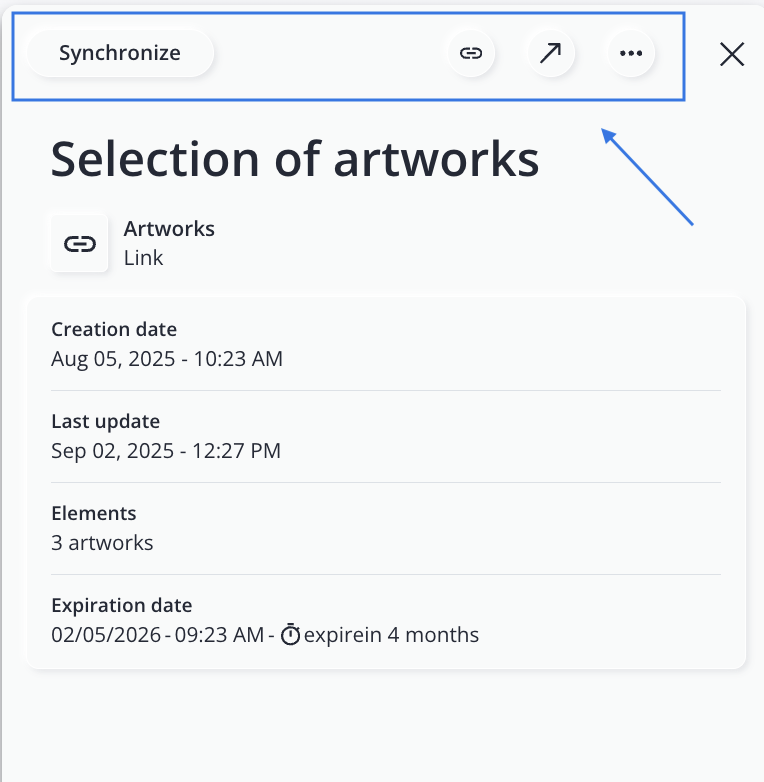The image size is (764, 782).
Task: Click the Expiration date heading
Action: pyautogui.click(x=121, y=605)
